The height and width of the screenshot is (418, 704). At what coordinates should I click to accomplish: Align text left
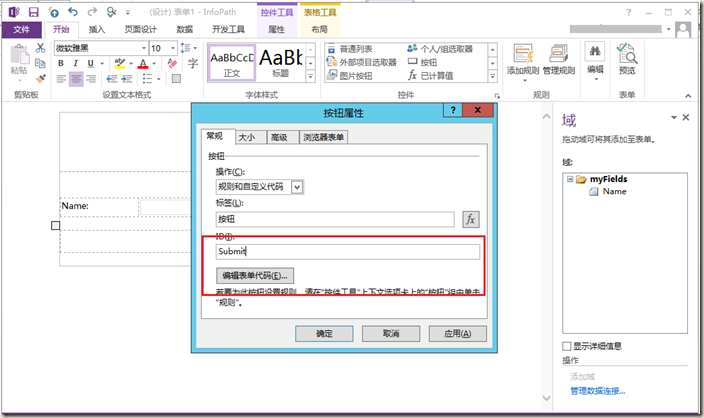point(61,79)
